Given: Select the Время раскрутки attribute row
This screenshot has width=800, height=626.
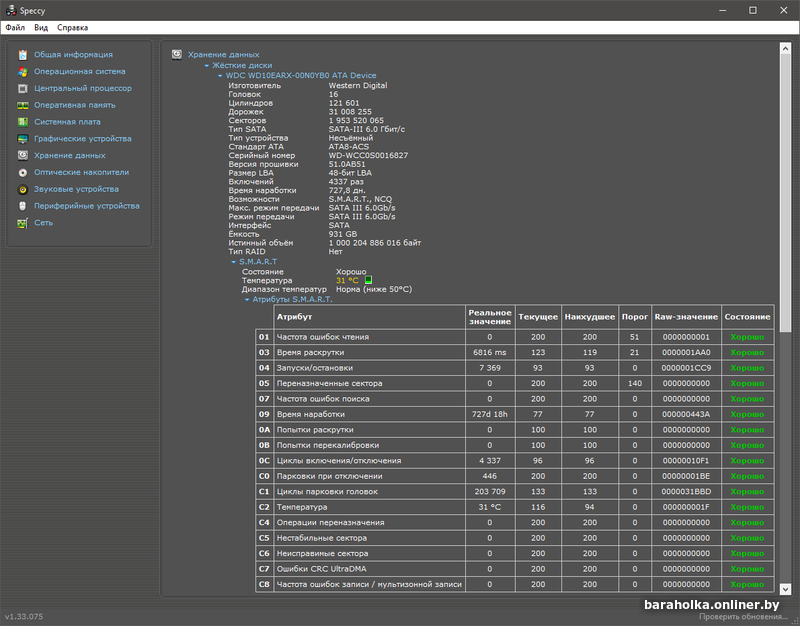Looking at the screenshot, I should [x=515, y=353].
